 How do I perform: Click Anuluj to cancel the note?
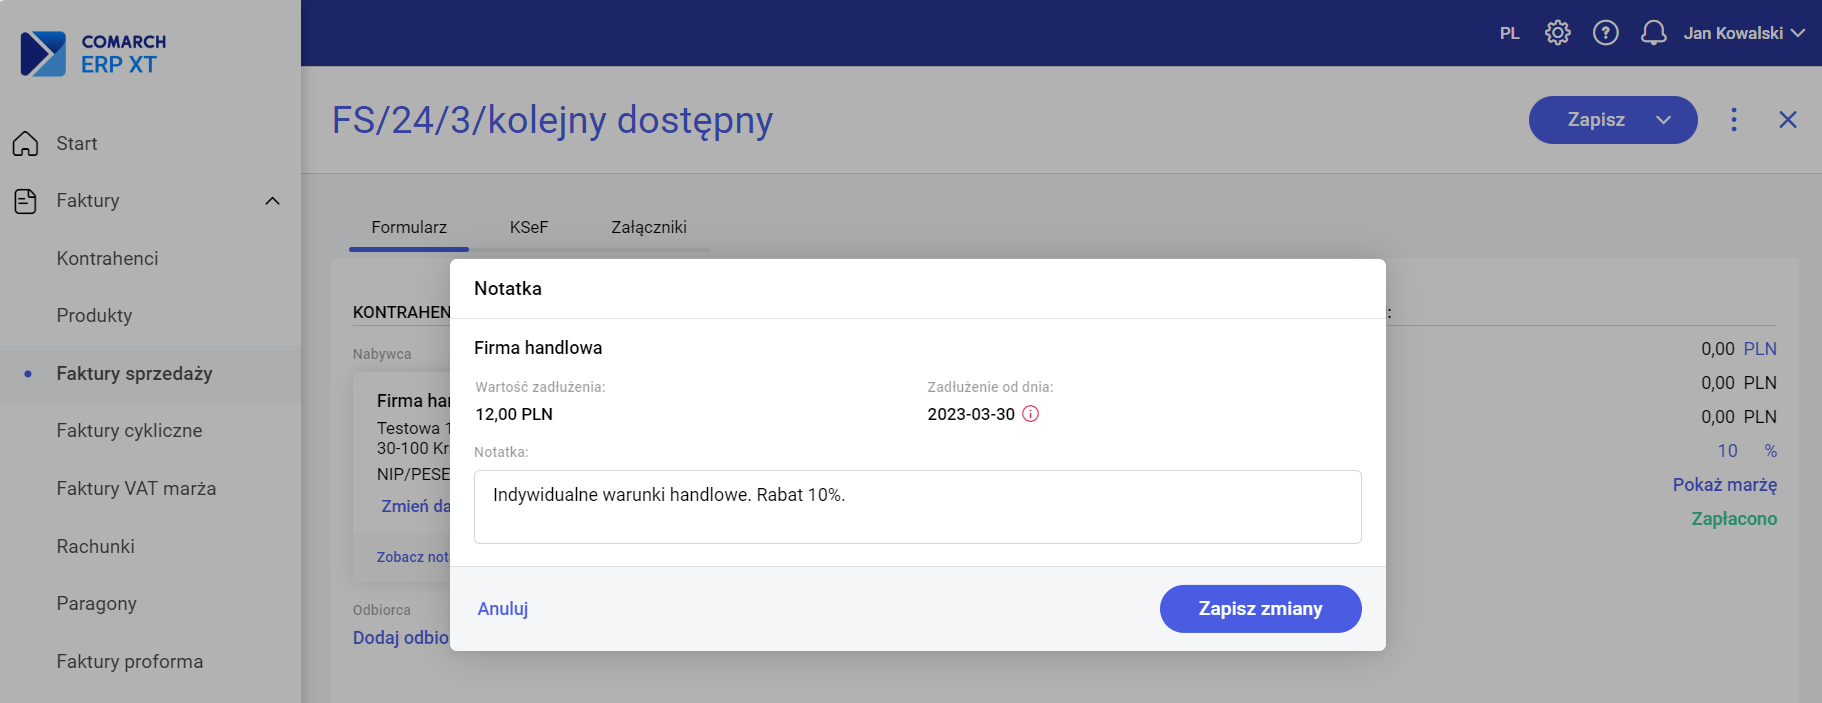point(503,609)
